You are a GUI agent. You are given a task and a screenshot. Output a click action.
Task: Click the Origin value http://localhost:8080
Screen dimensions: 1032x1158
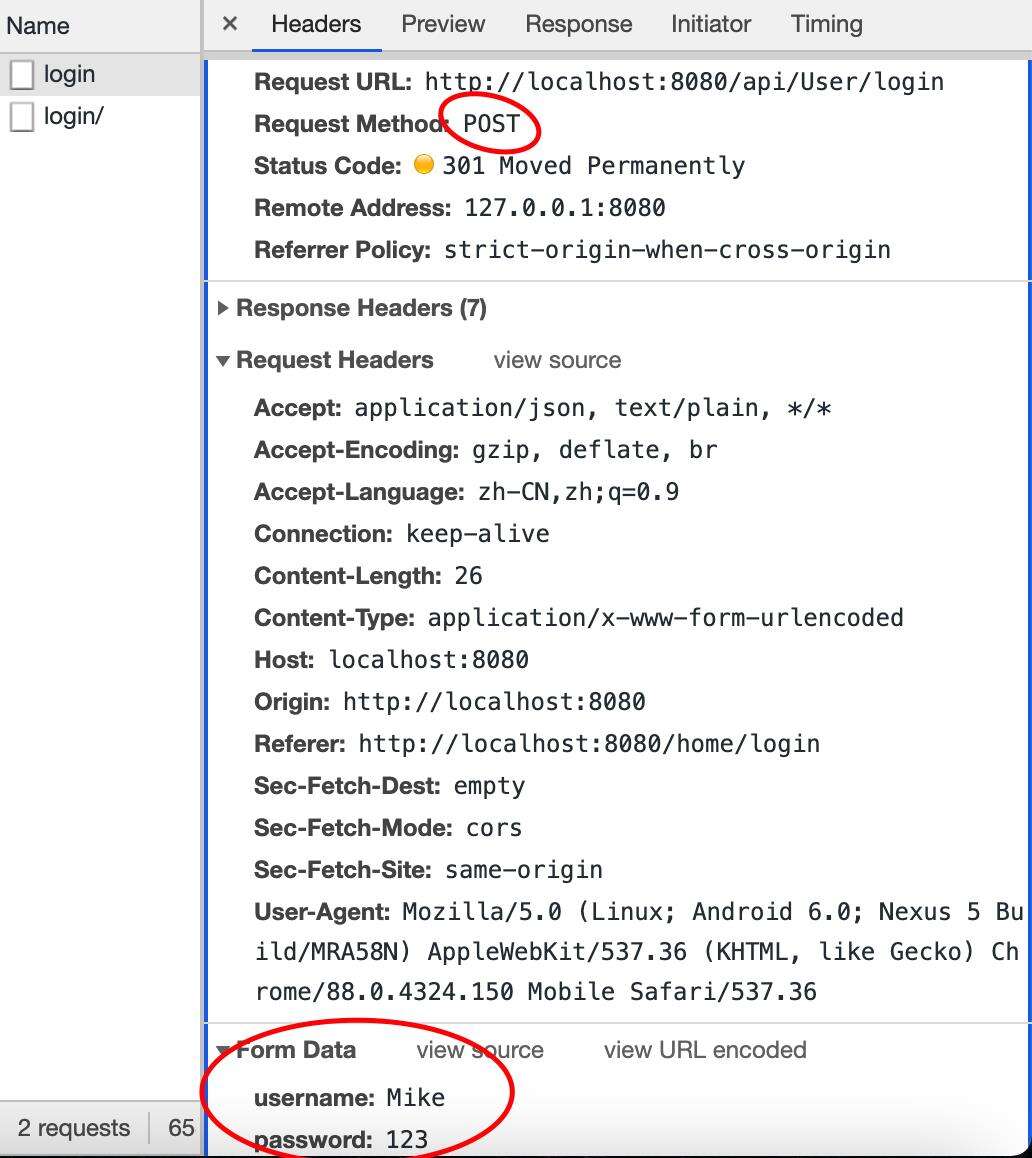494,702
